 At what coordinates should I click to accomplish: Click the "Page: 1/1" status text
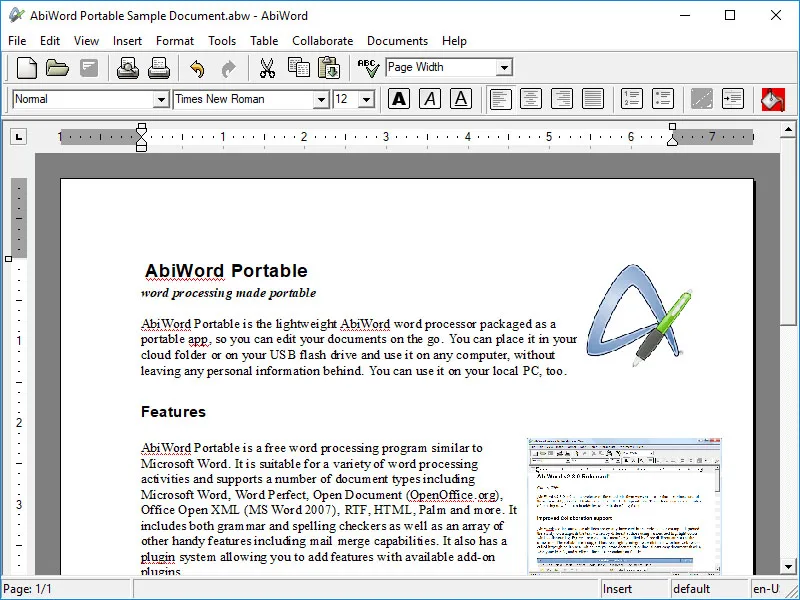tap(28, 589)
